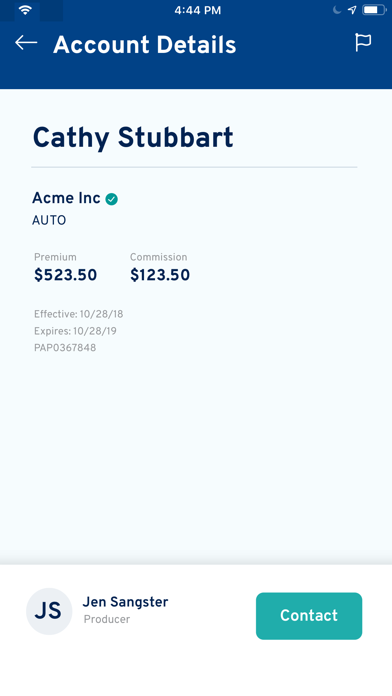Tap the flag icon in header
This screenshot has width=392, height=696.
(x=363, y=43)
